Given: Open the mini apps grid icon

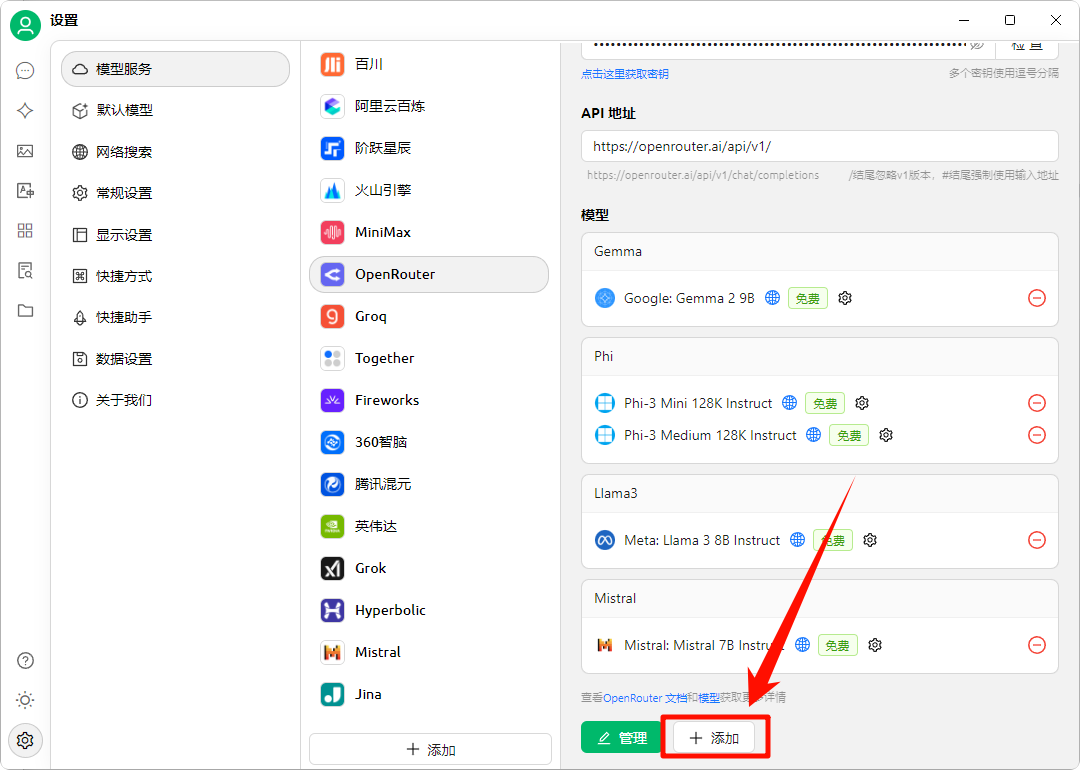Looking at the screenshot, I should tap(25, 231).
